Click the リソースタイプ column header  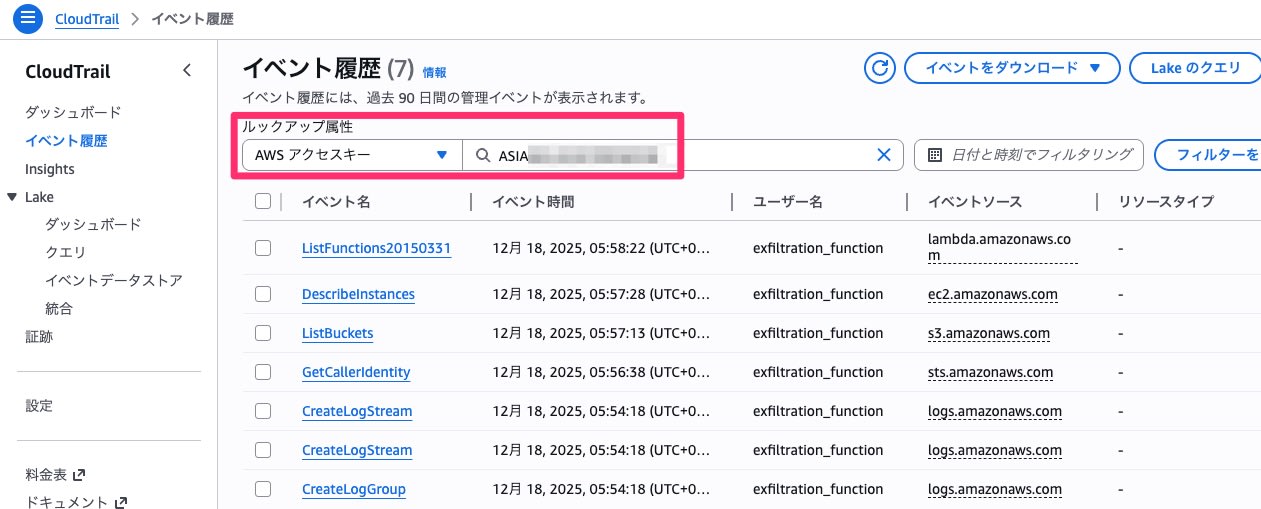1166,201
